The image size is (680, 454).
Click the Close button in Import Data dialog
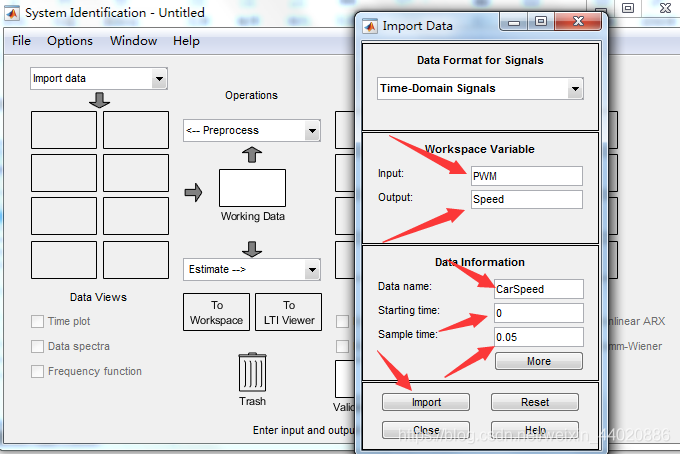(x=426, y=430)
